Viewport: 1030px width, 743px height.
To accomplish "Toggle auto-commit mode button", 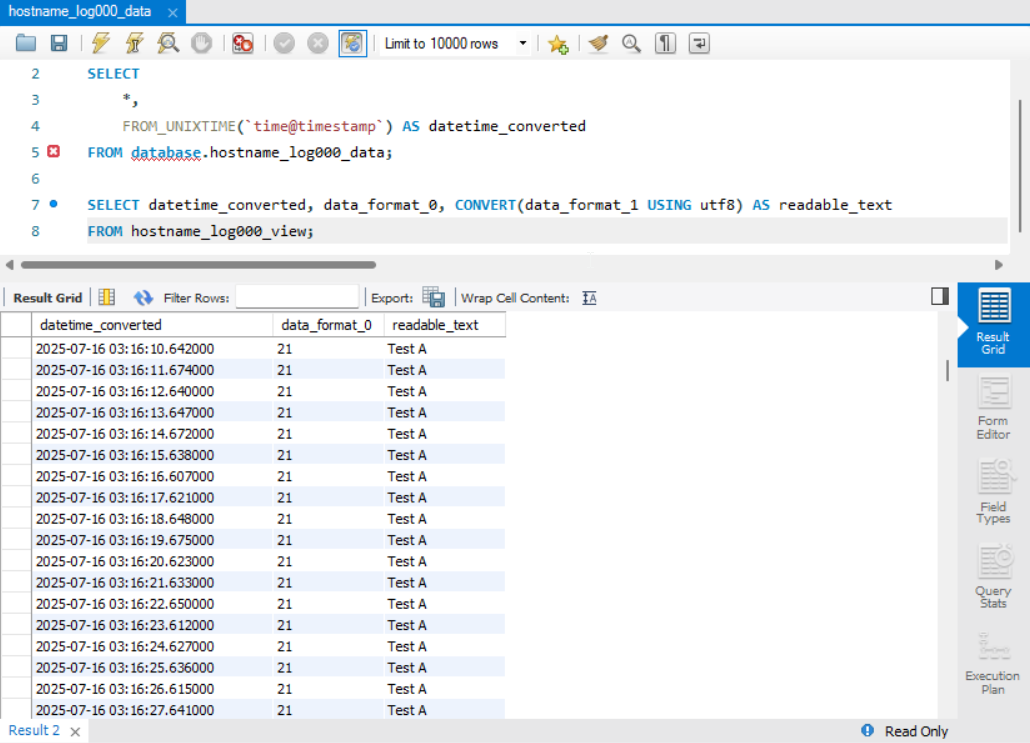I will (x=352, y=43).
